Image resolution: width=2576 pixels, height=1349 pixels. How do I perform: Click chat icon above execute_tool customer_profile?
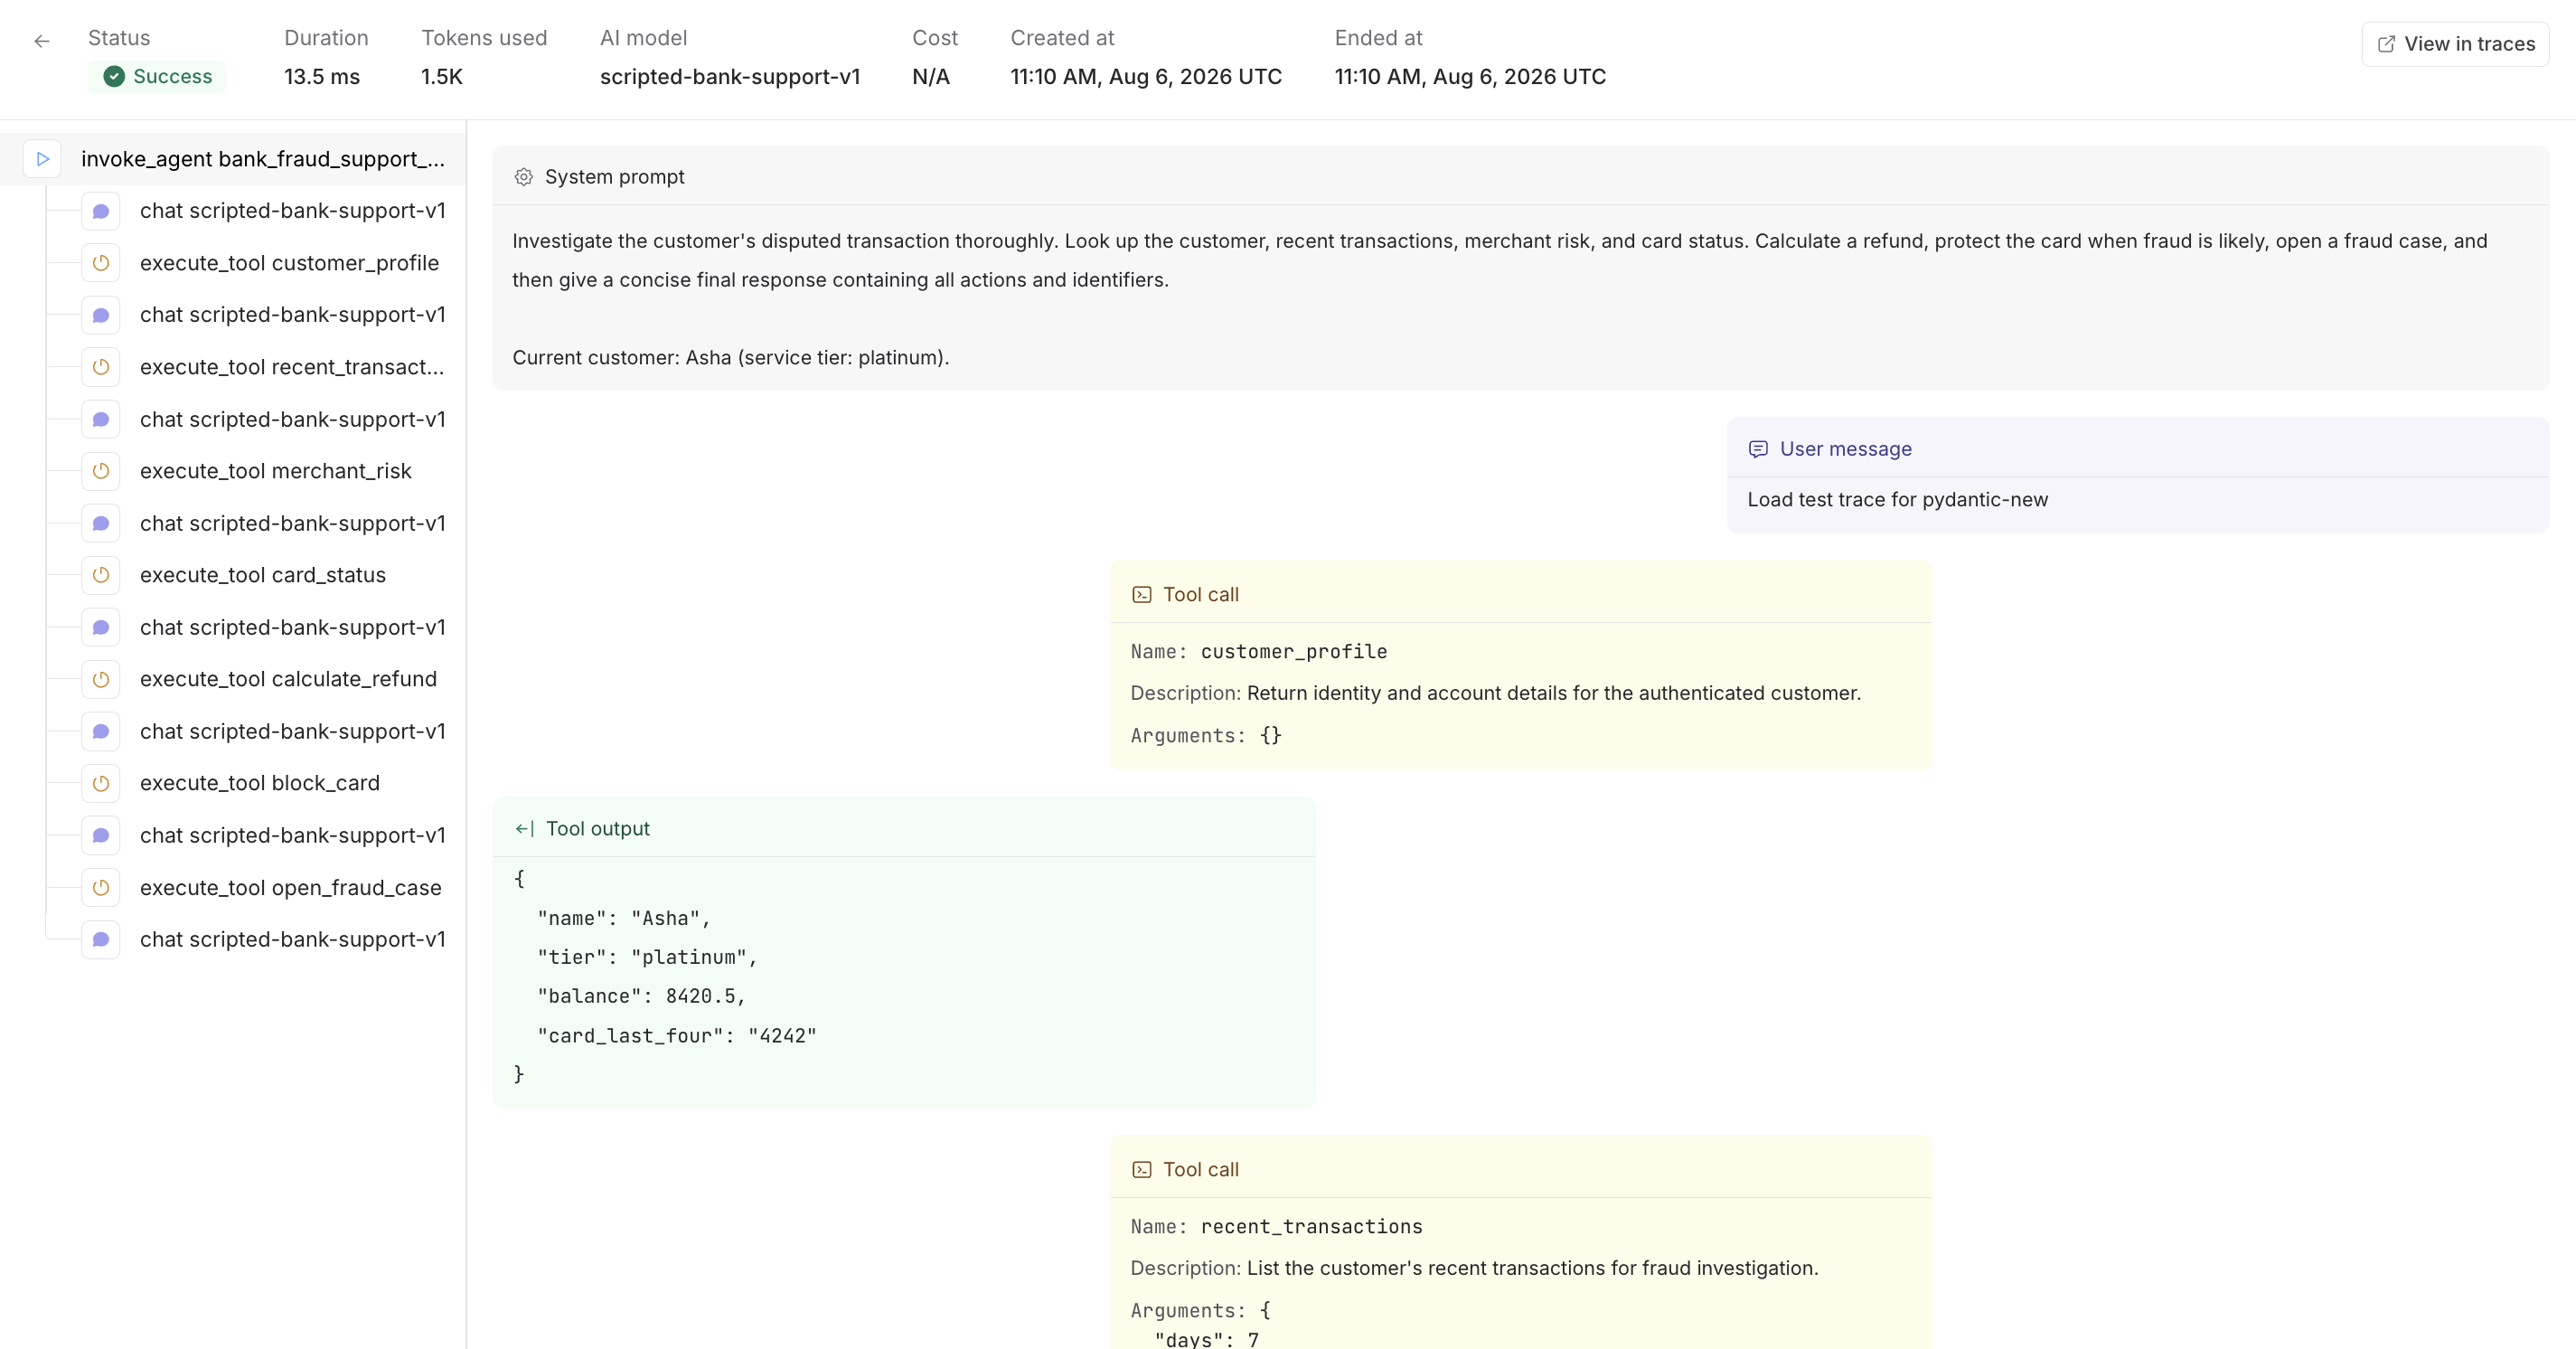tap(101, 211)
